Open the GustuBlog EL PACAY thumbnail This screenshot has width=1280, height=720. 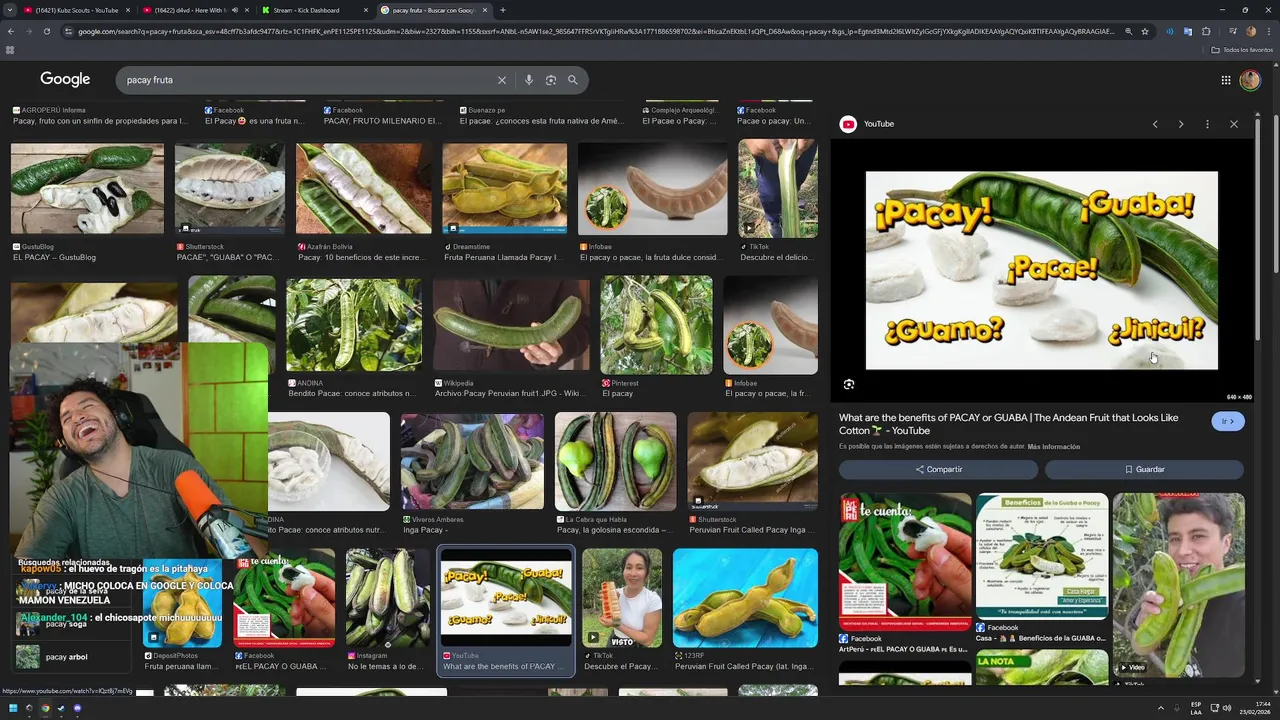click(87, 189)
